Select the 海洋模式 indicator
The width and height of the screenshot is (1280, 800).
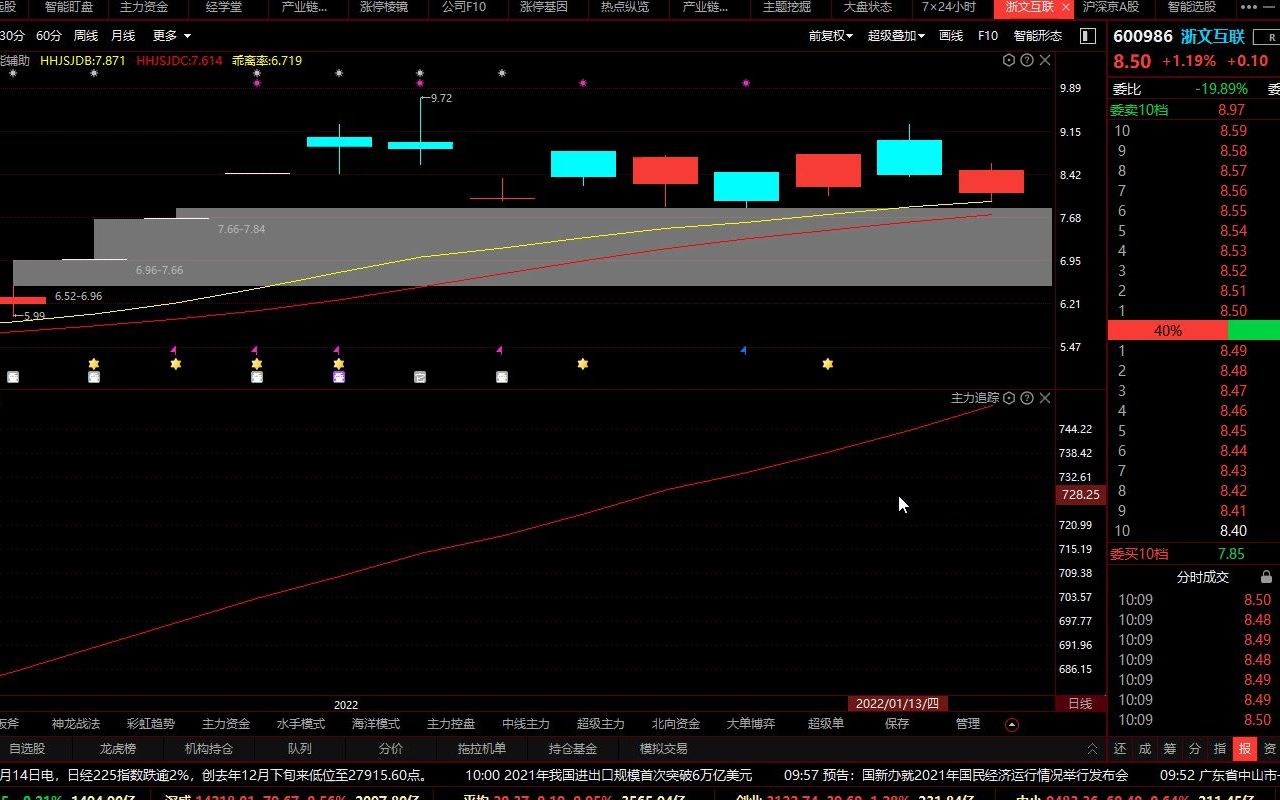tap(376, 724)
